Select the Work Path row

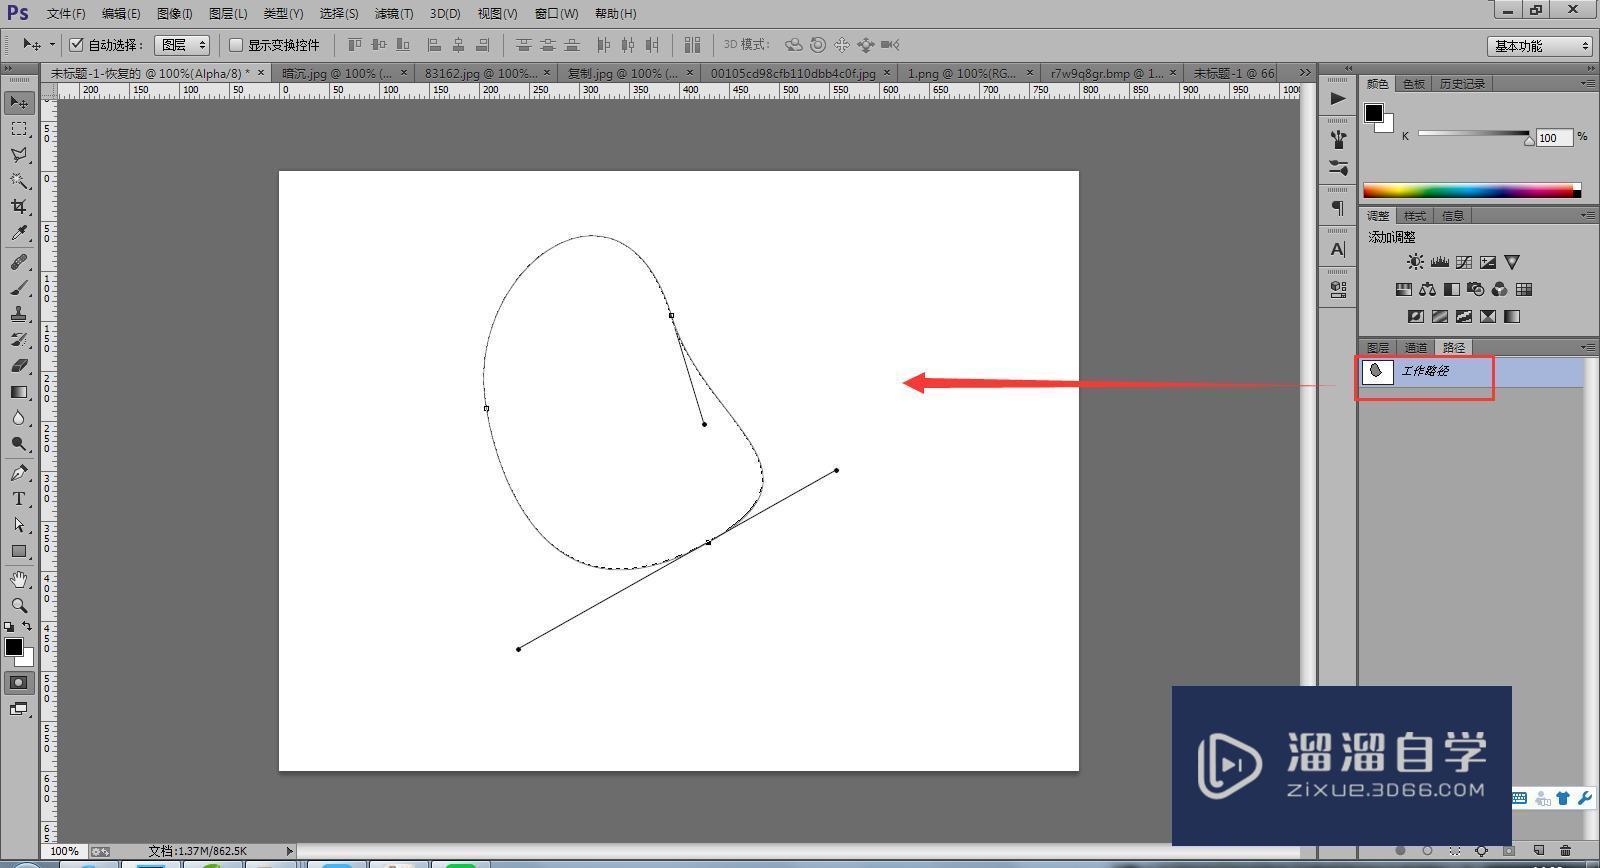1471,372
